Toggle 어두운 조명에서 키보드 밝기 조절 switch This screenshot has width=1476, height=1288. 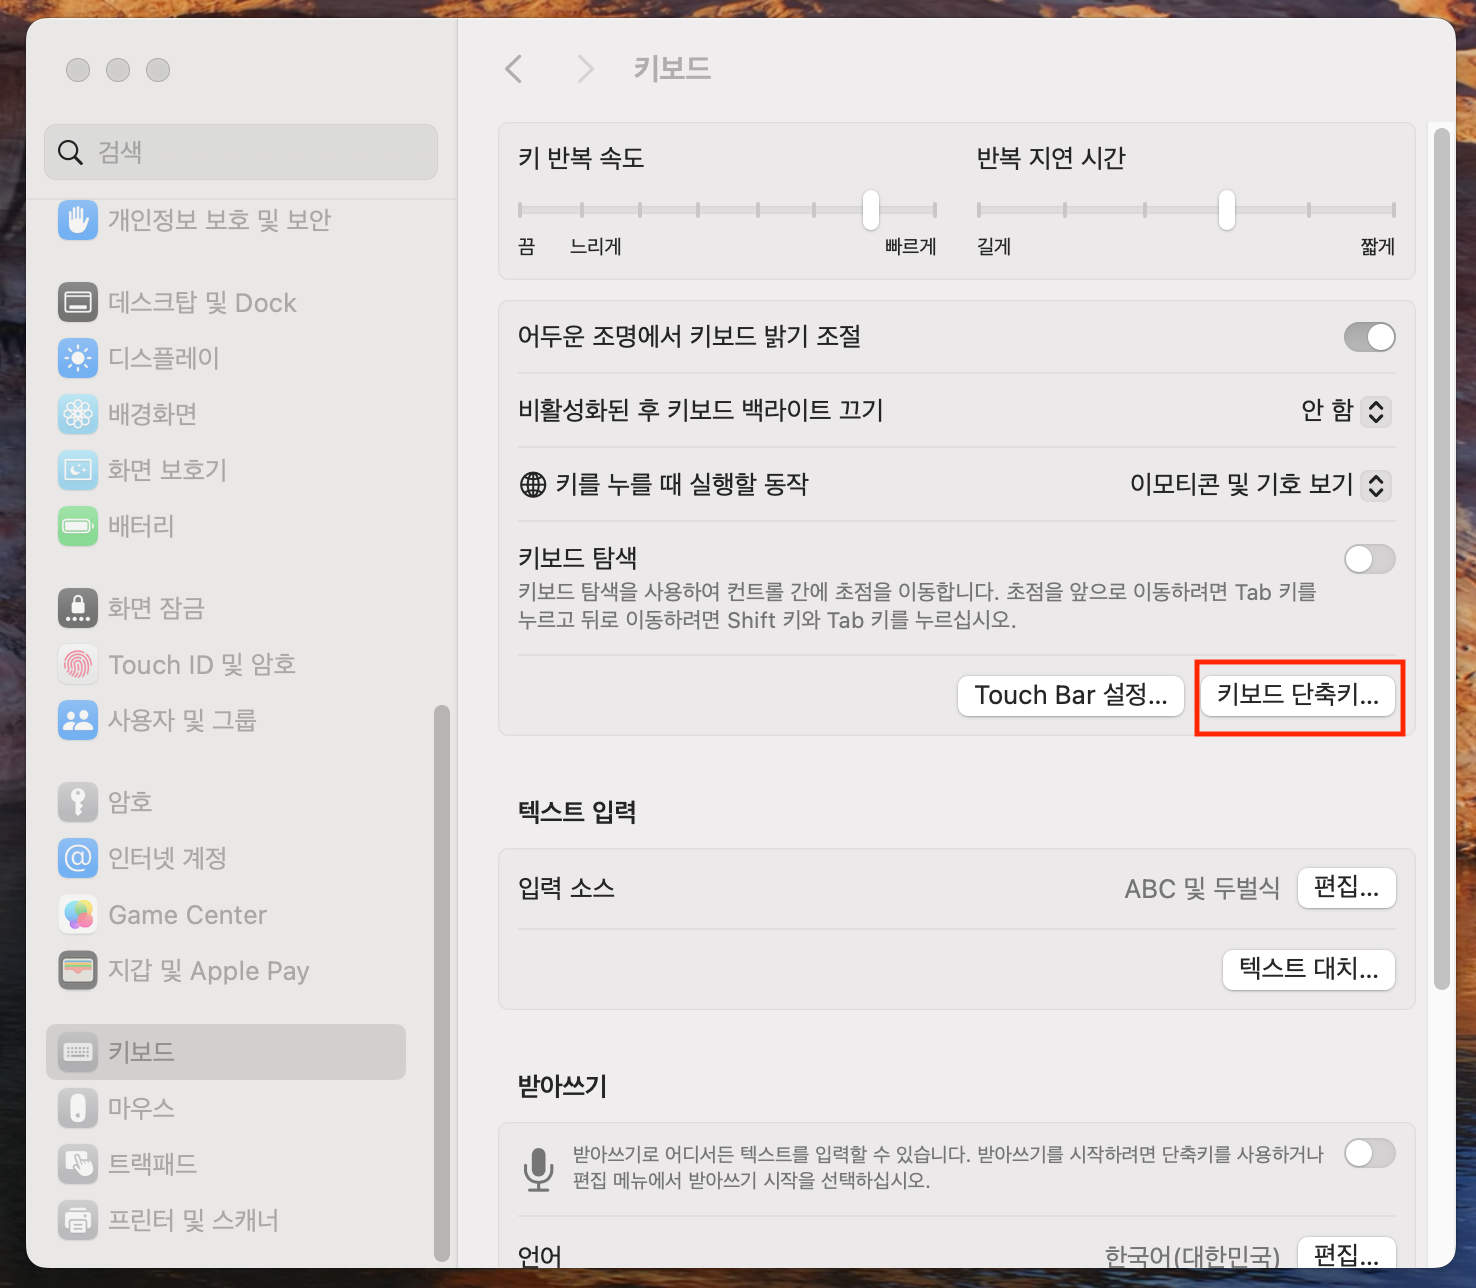1370,337
